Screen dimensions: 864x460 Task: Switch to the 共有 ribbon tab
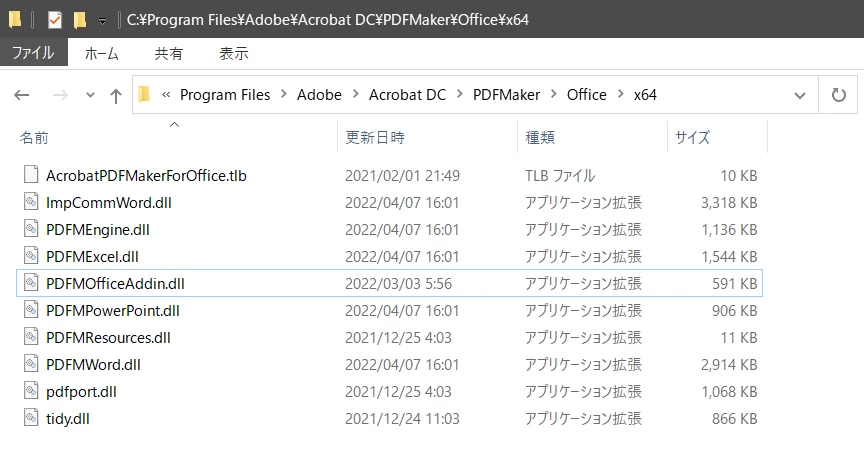point(169,53)
